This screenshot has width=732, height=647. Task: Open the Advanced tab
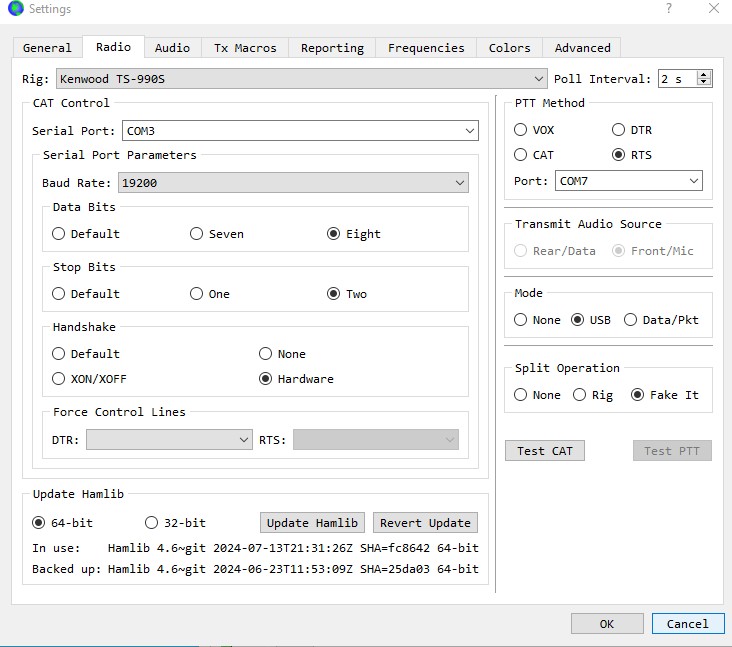click(x=582, y=48)
